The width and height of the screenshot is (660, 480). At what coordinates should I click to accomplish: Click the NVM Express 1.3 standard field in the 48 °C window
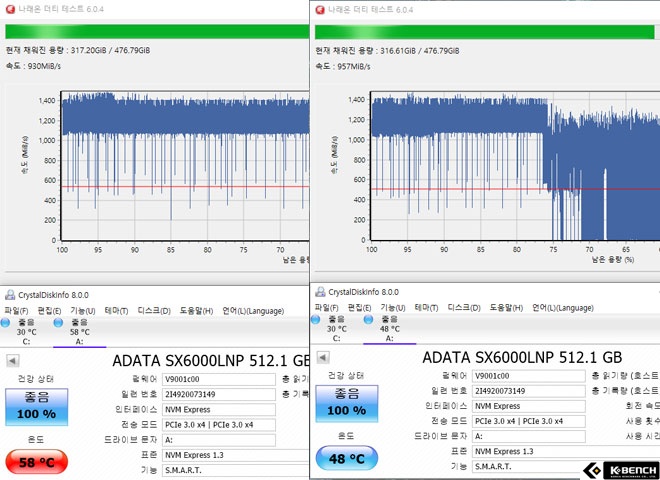[566, 451]
